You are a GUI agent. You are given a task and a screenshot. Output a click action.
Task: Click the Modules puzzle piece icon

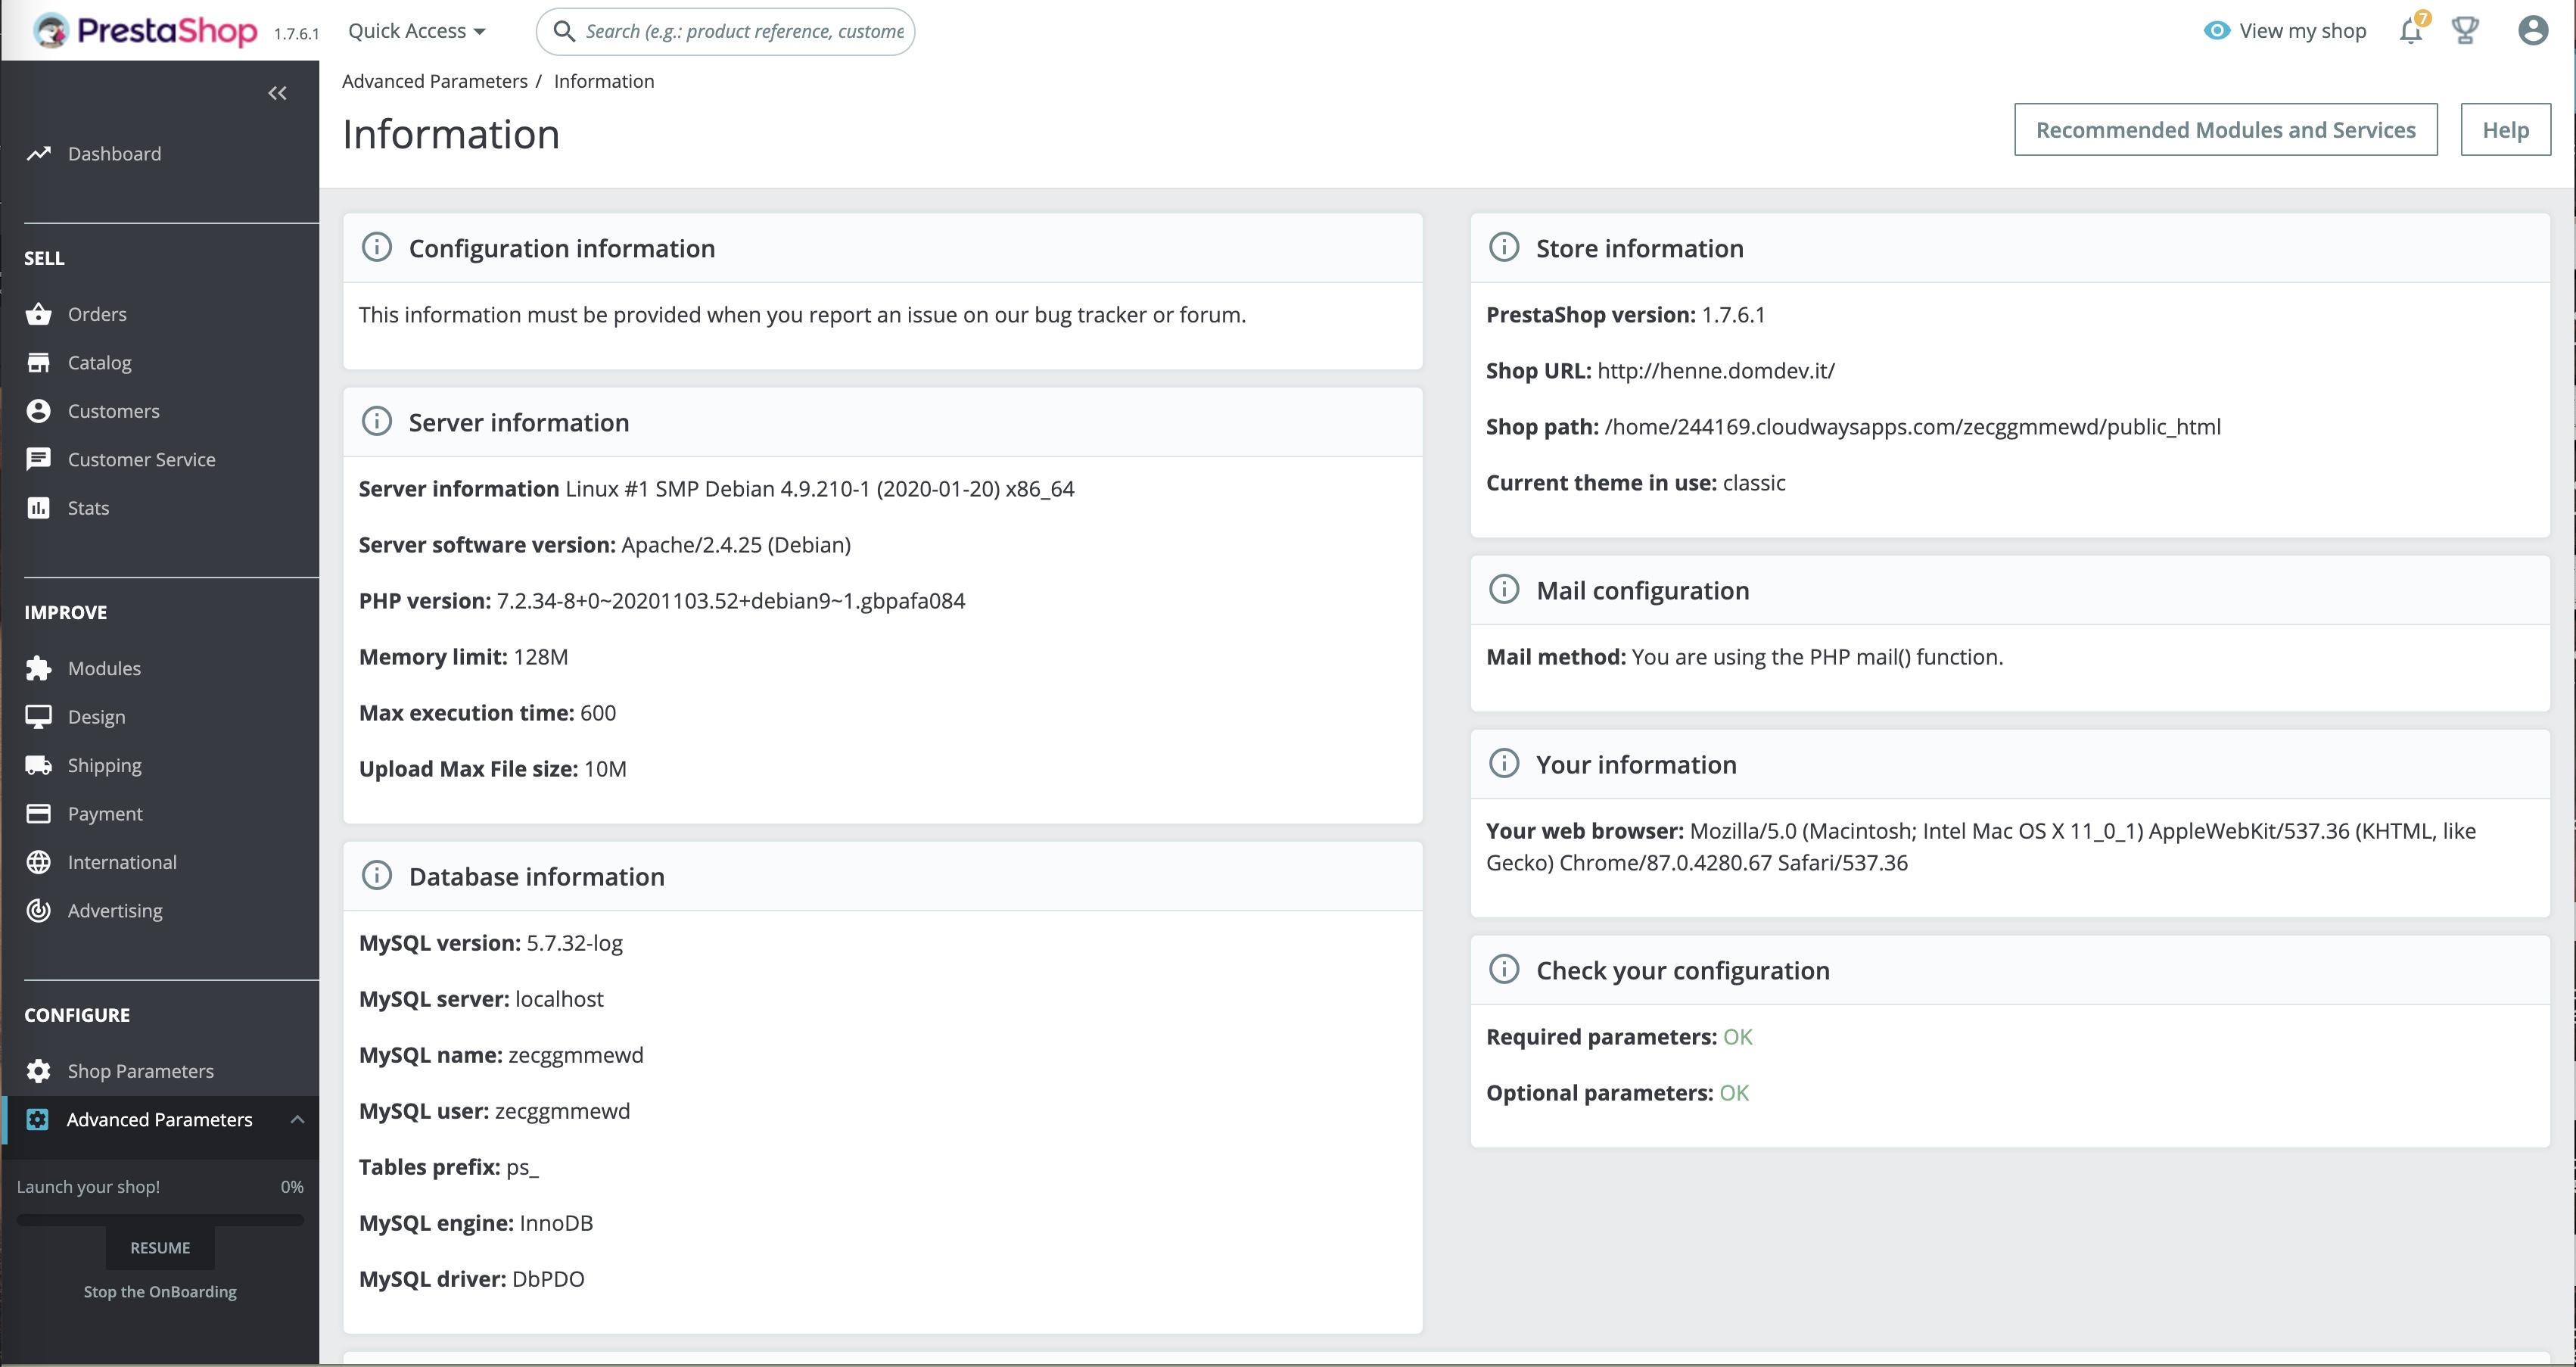coord(38,668)
